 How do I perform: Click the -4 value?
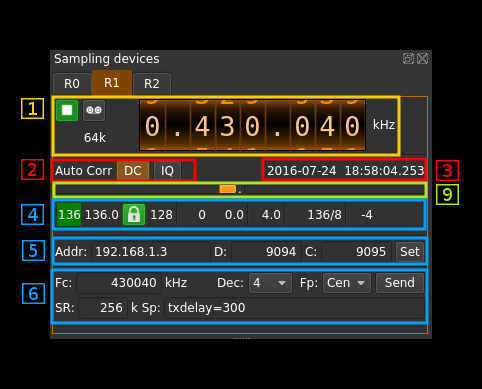tap(366, 215)
